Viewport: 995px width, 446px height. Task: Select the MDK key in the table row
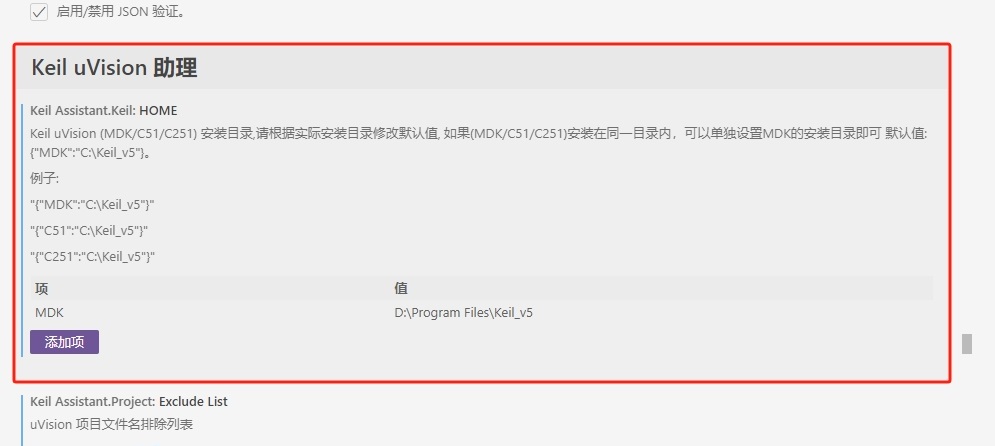pos(49,313)
